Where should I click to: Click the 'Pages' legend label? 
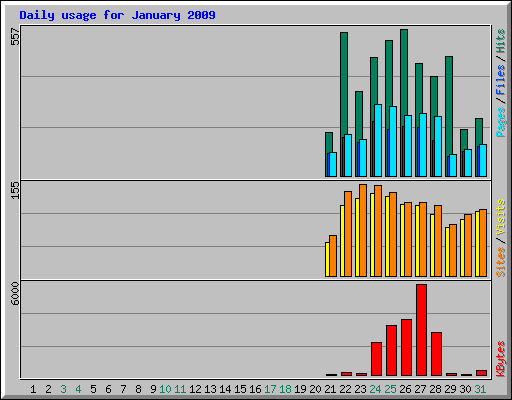point(501,122)
